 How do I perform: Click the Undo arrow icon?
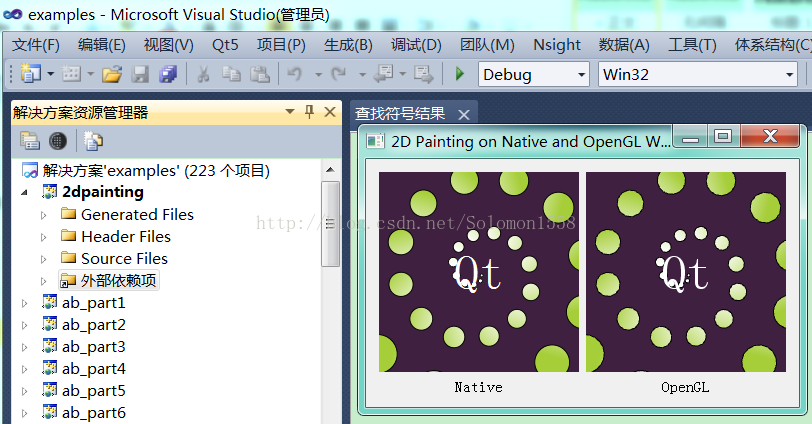295,74
